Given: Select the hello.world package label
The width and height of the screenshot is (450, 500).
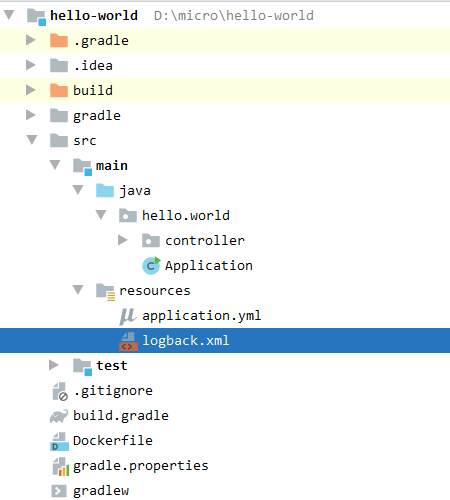Looking at the screenshot, I should pyautogui.click(x=186, y=215).
